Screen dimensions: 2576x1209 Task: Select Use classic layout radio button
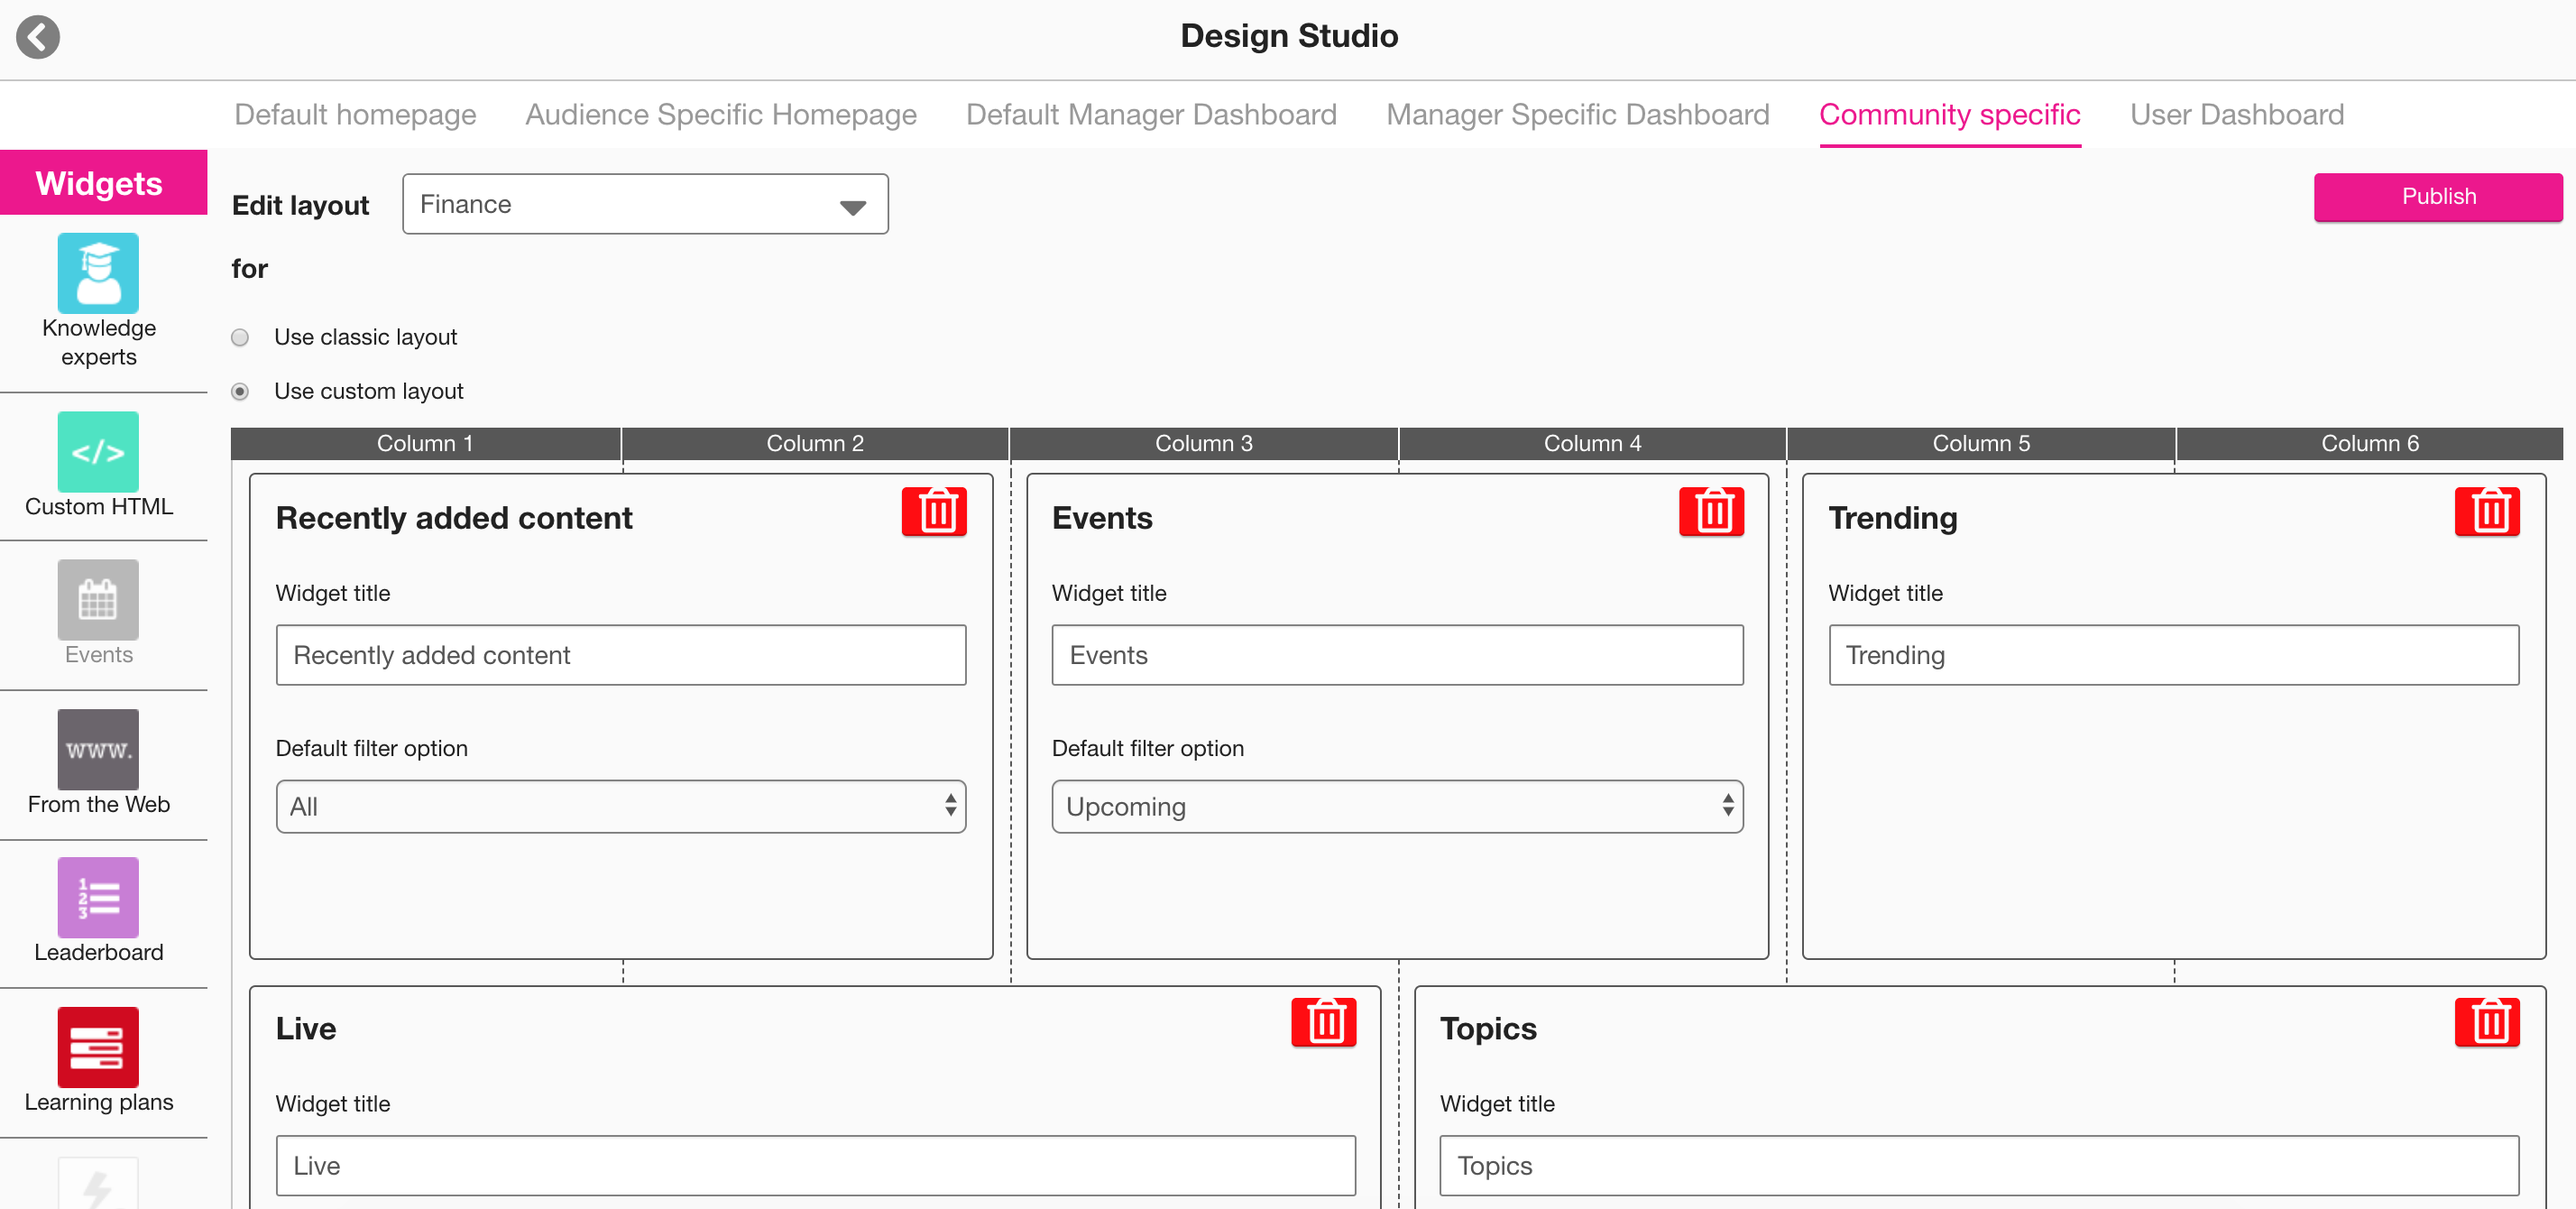pyautogui.click(x=240, y=338)
